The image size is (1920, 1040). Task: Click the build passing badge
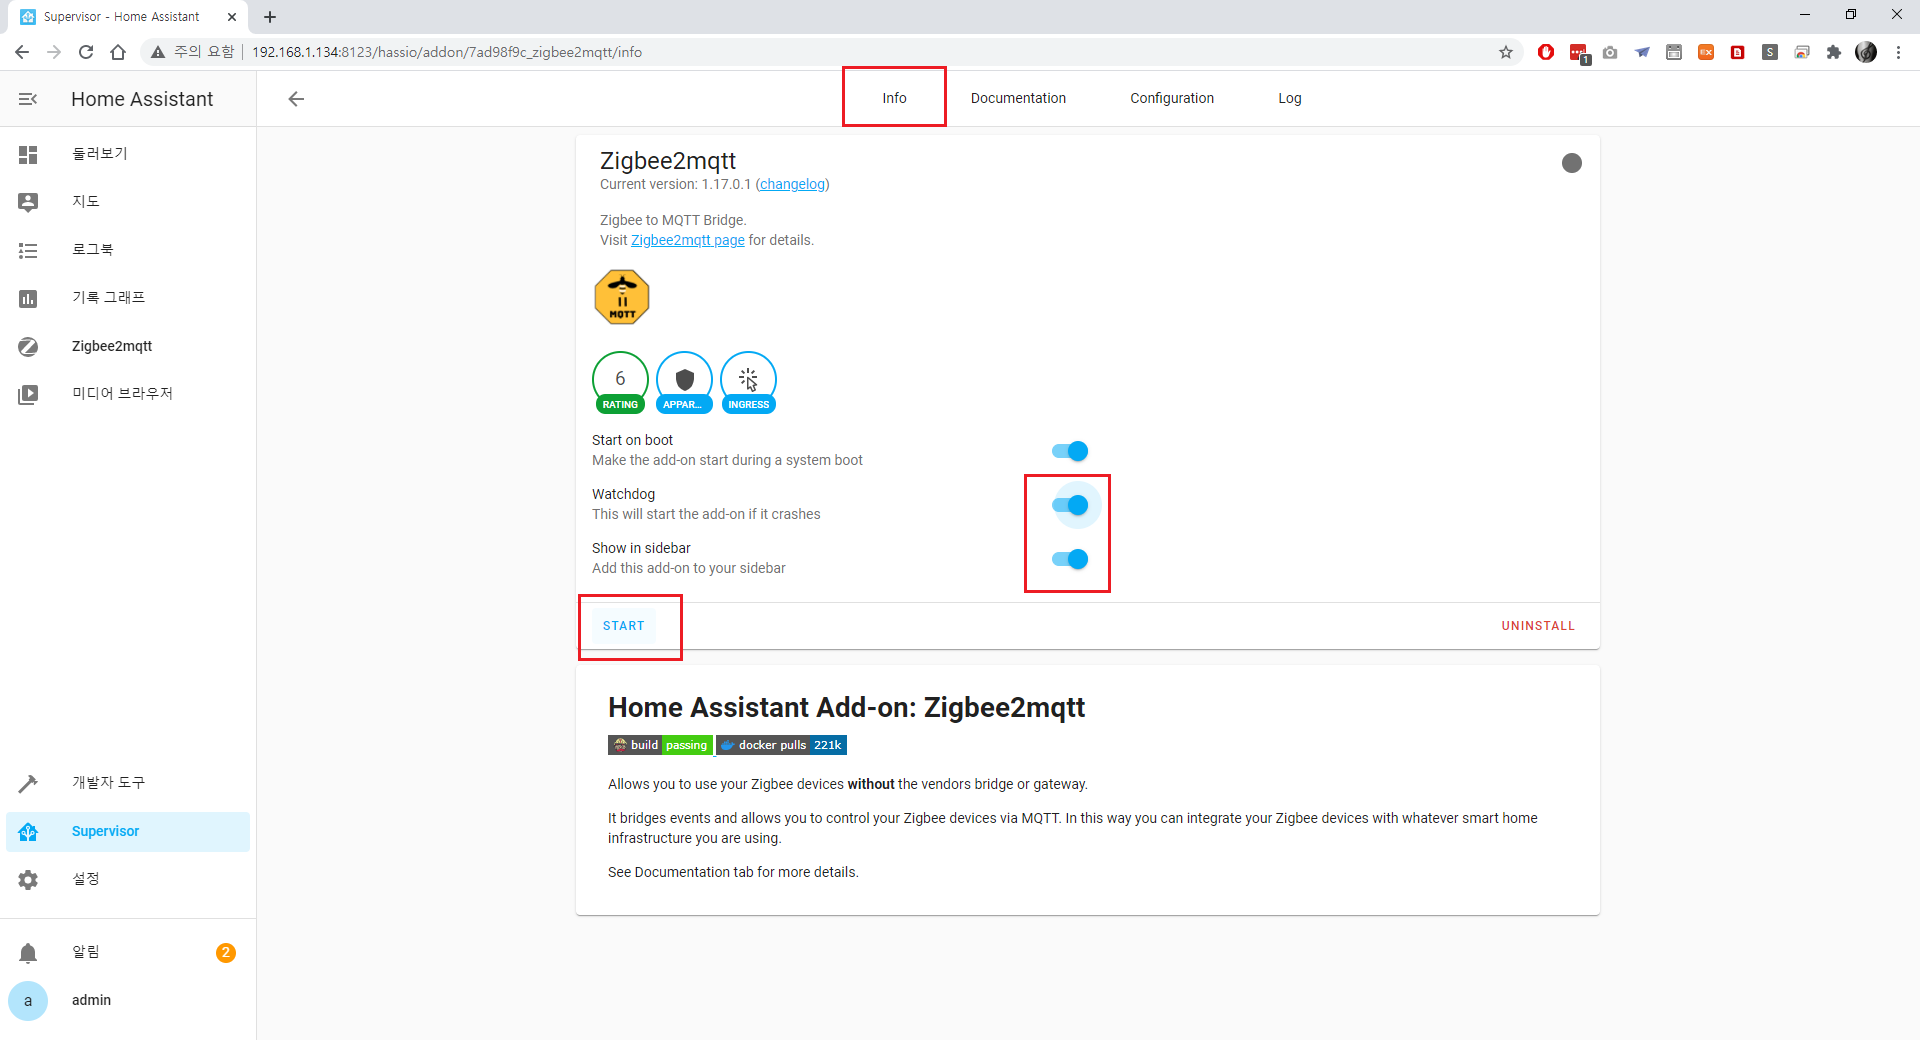660,745
